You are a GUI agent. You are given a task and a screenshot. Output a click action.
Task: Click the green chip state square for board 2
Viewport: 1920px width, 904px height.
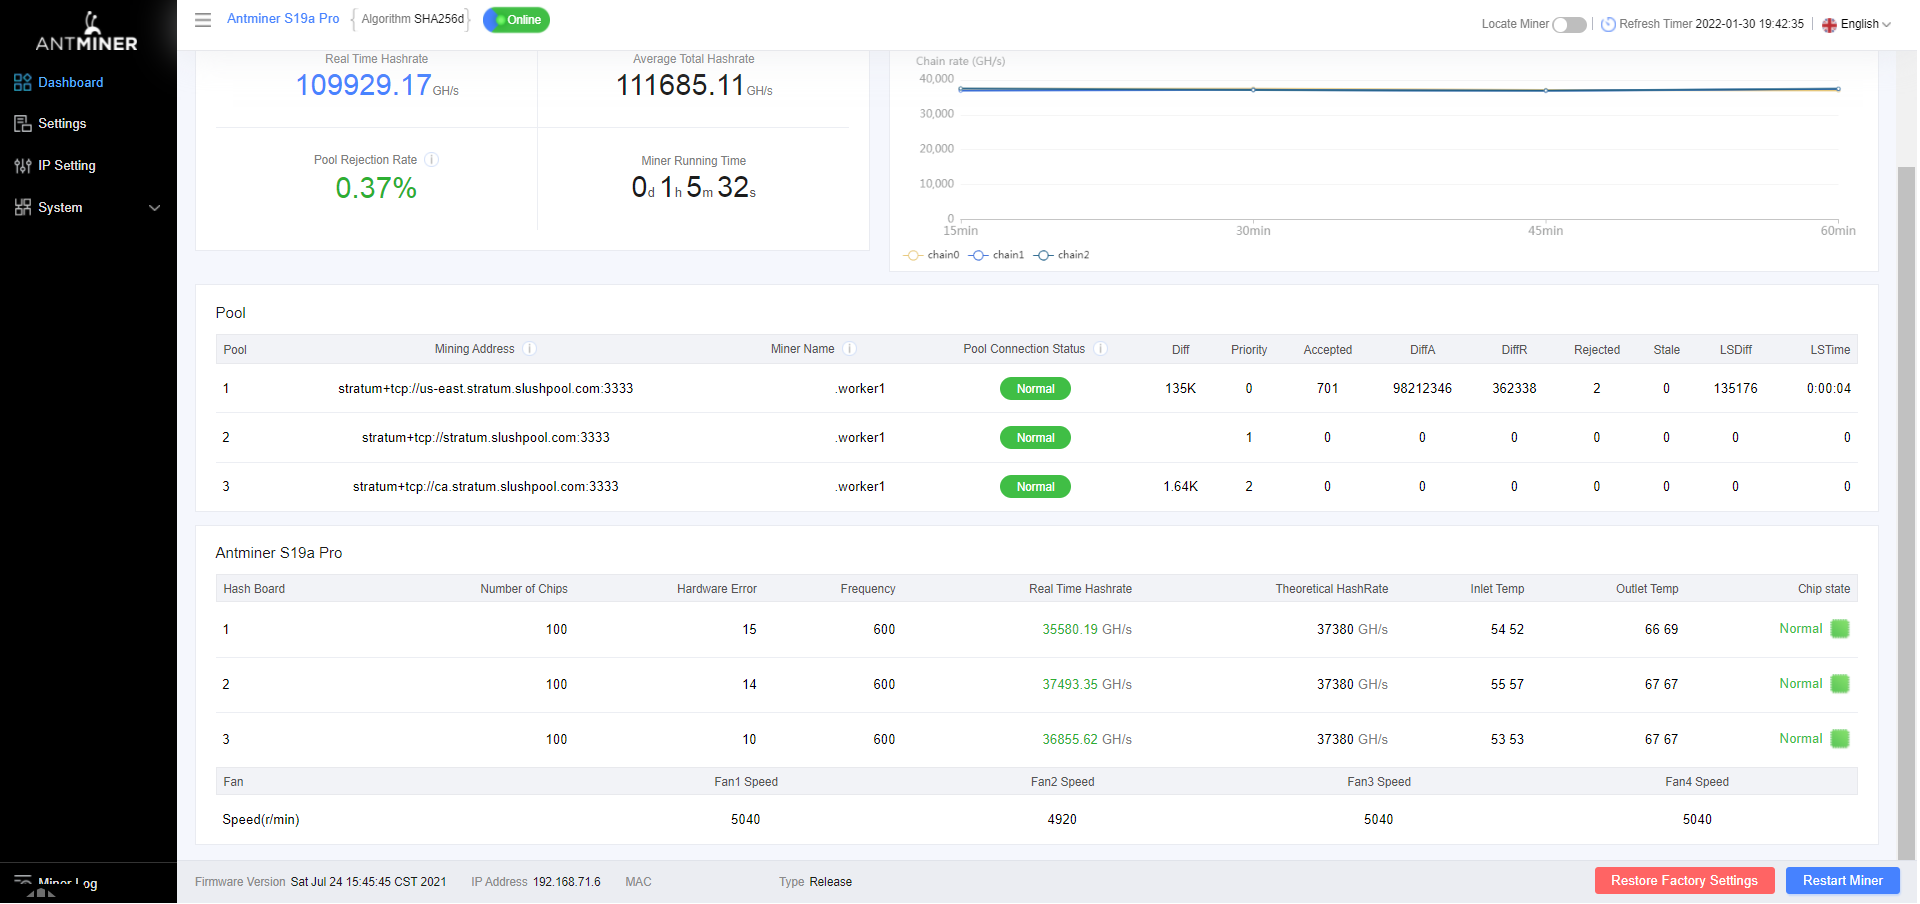[x=1840, y=684]
